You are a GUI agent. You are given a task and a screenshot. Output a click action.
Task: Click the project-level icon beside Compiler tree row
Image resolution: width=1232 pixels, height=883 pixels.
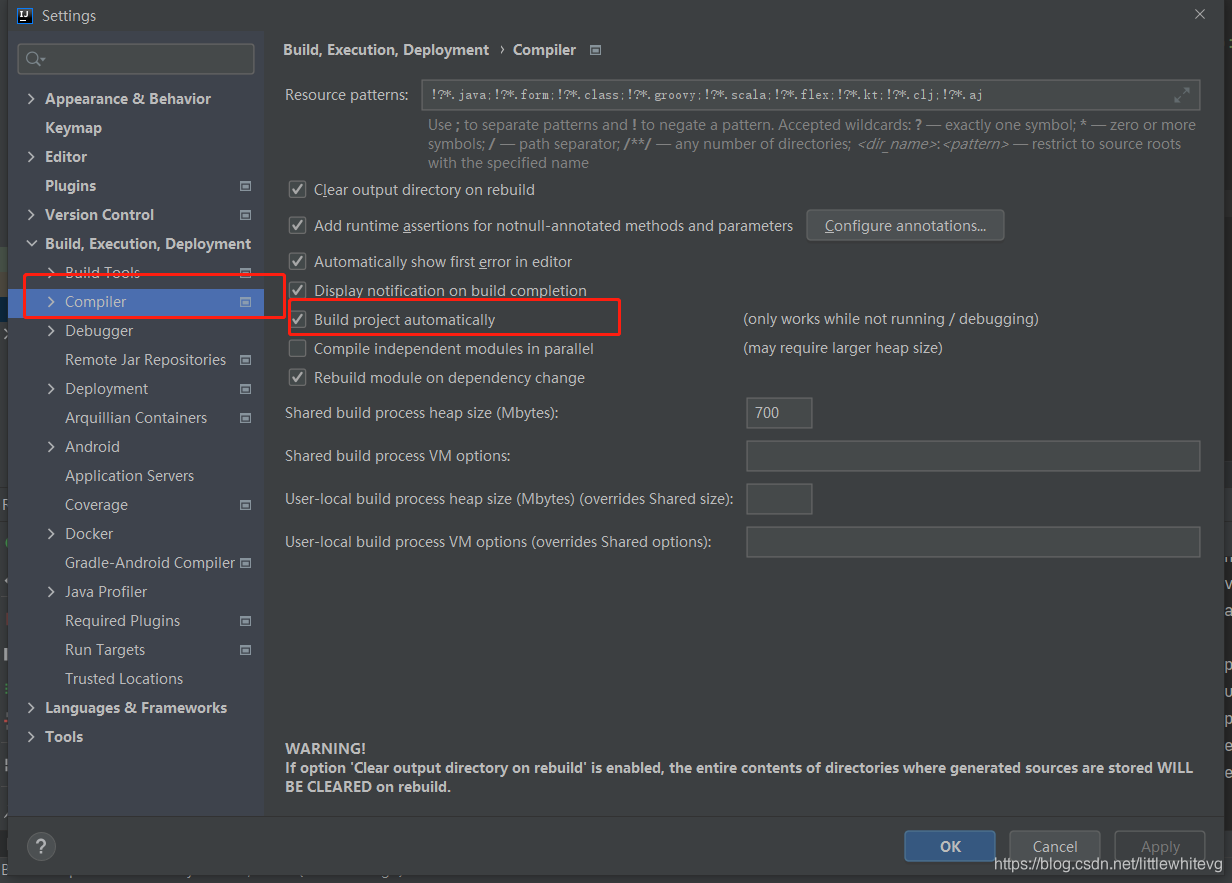(245, 302)
